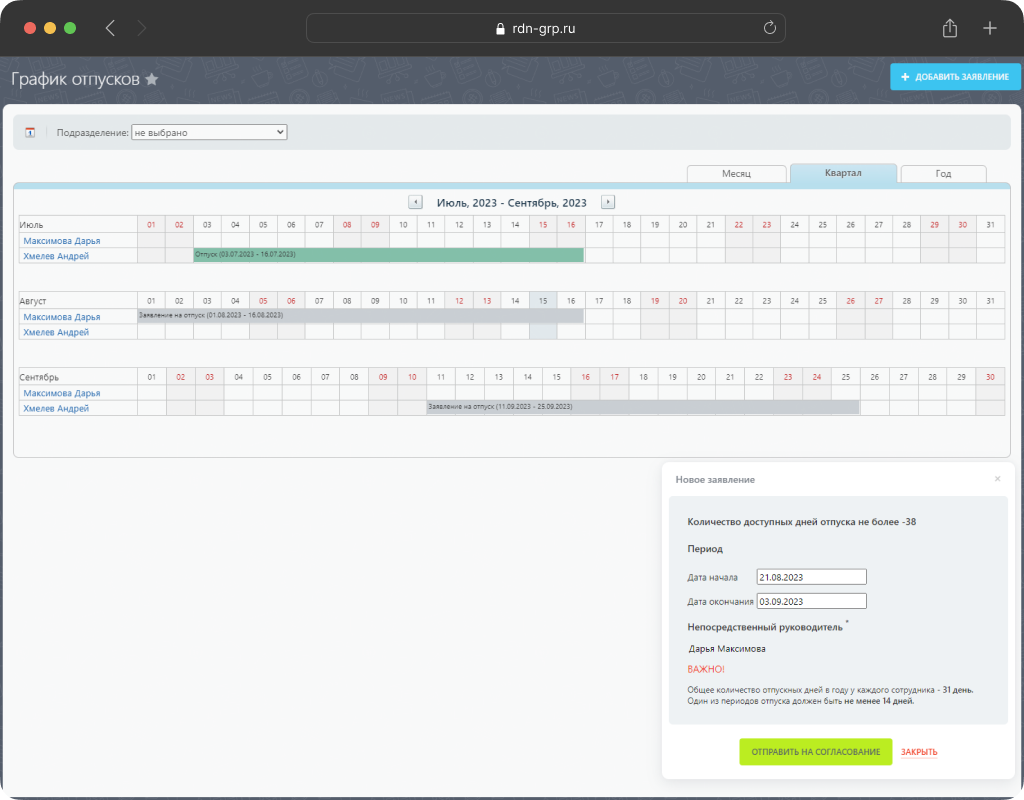Viewport: 1024px width, 800px height.
Task: Open a new browser tab
Action: click(990, 28)
